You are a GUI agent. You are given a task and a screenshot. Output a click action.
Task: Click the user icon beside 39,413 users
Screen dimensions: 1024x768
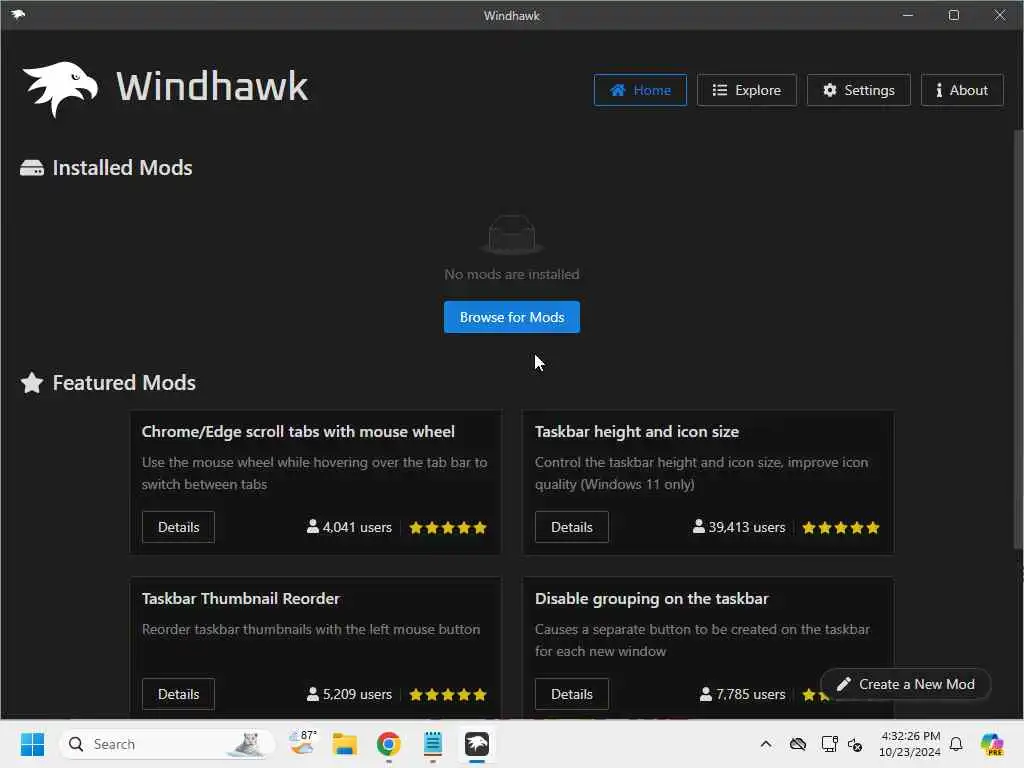[699, 526]
